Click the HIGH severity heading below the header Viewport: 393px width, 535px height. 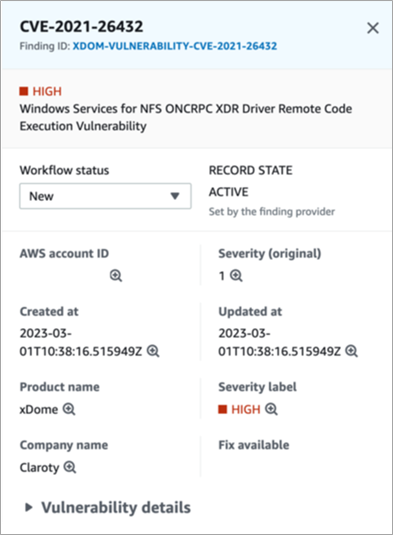click(41, 91)
